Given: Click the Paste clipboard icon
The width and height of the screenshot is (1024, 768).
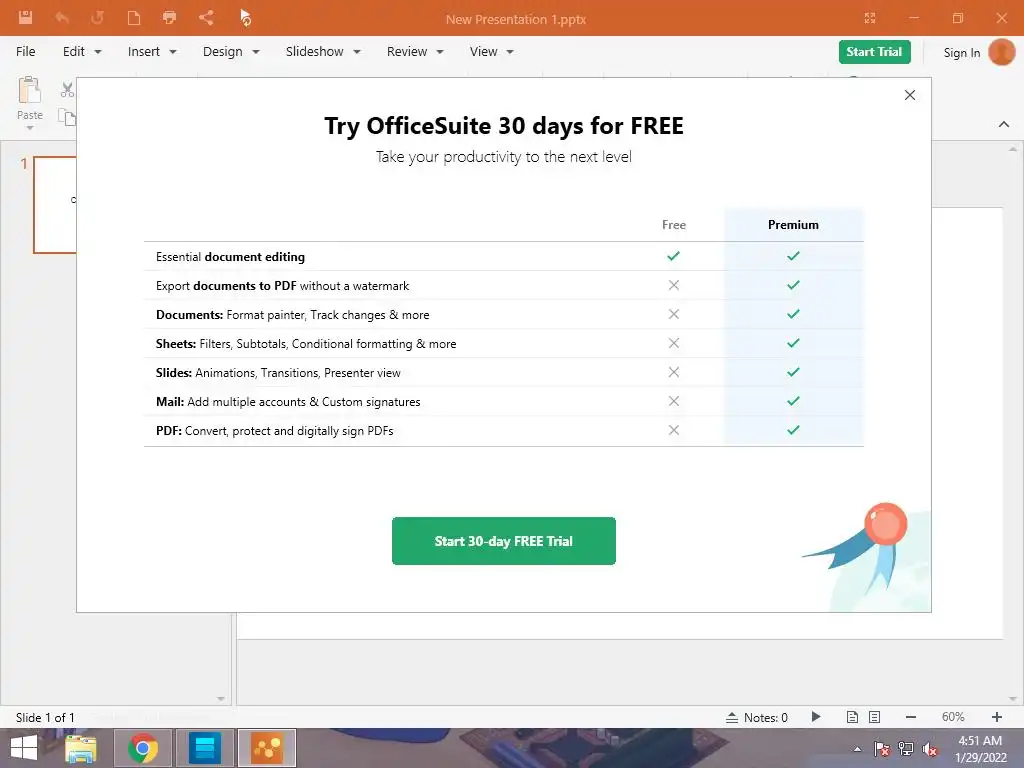Looking at the screenshot, I should [29, 90].
